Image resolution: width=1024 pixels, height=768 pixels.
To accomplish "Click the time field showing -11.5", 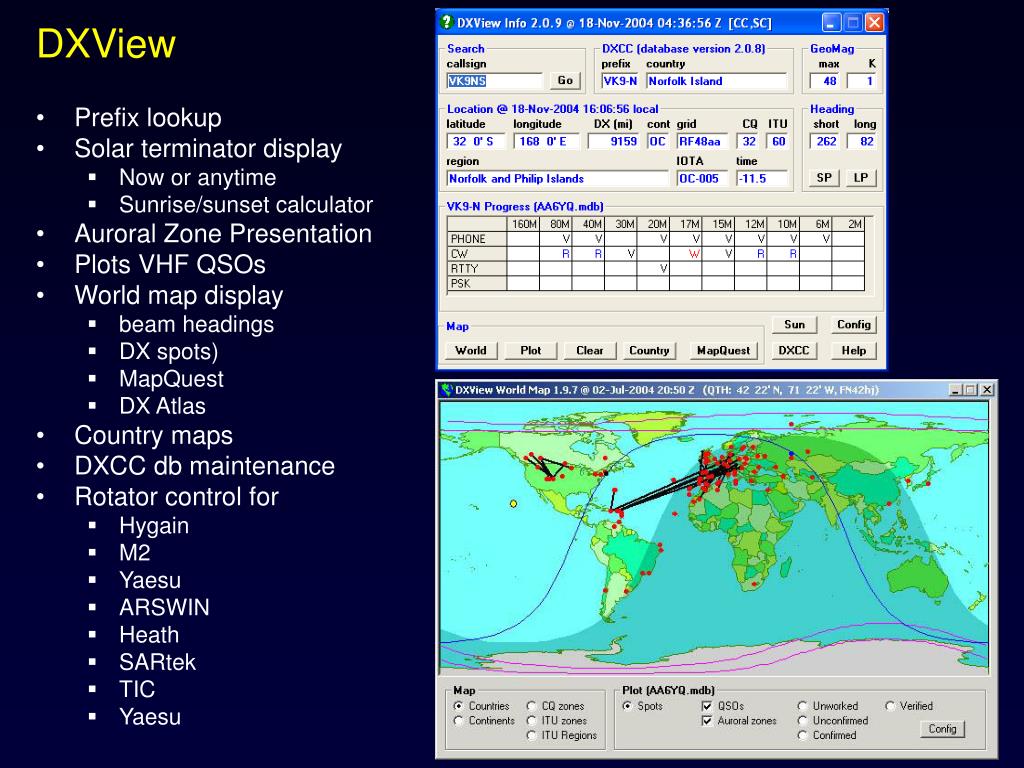I will pos(762,178).
